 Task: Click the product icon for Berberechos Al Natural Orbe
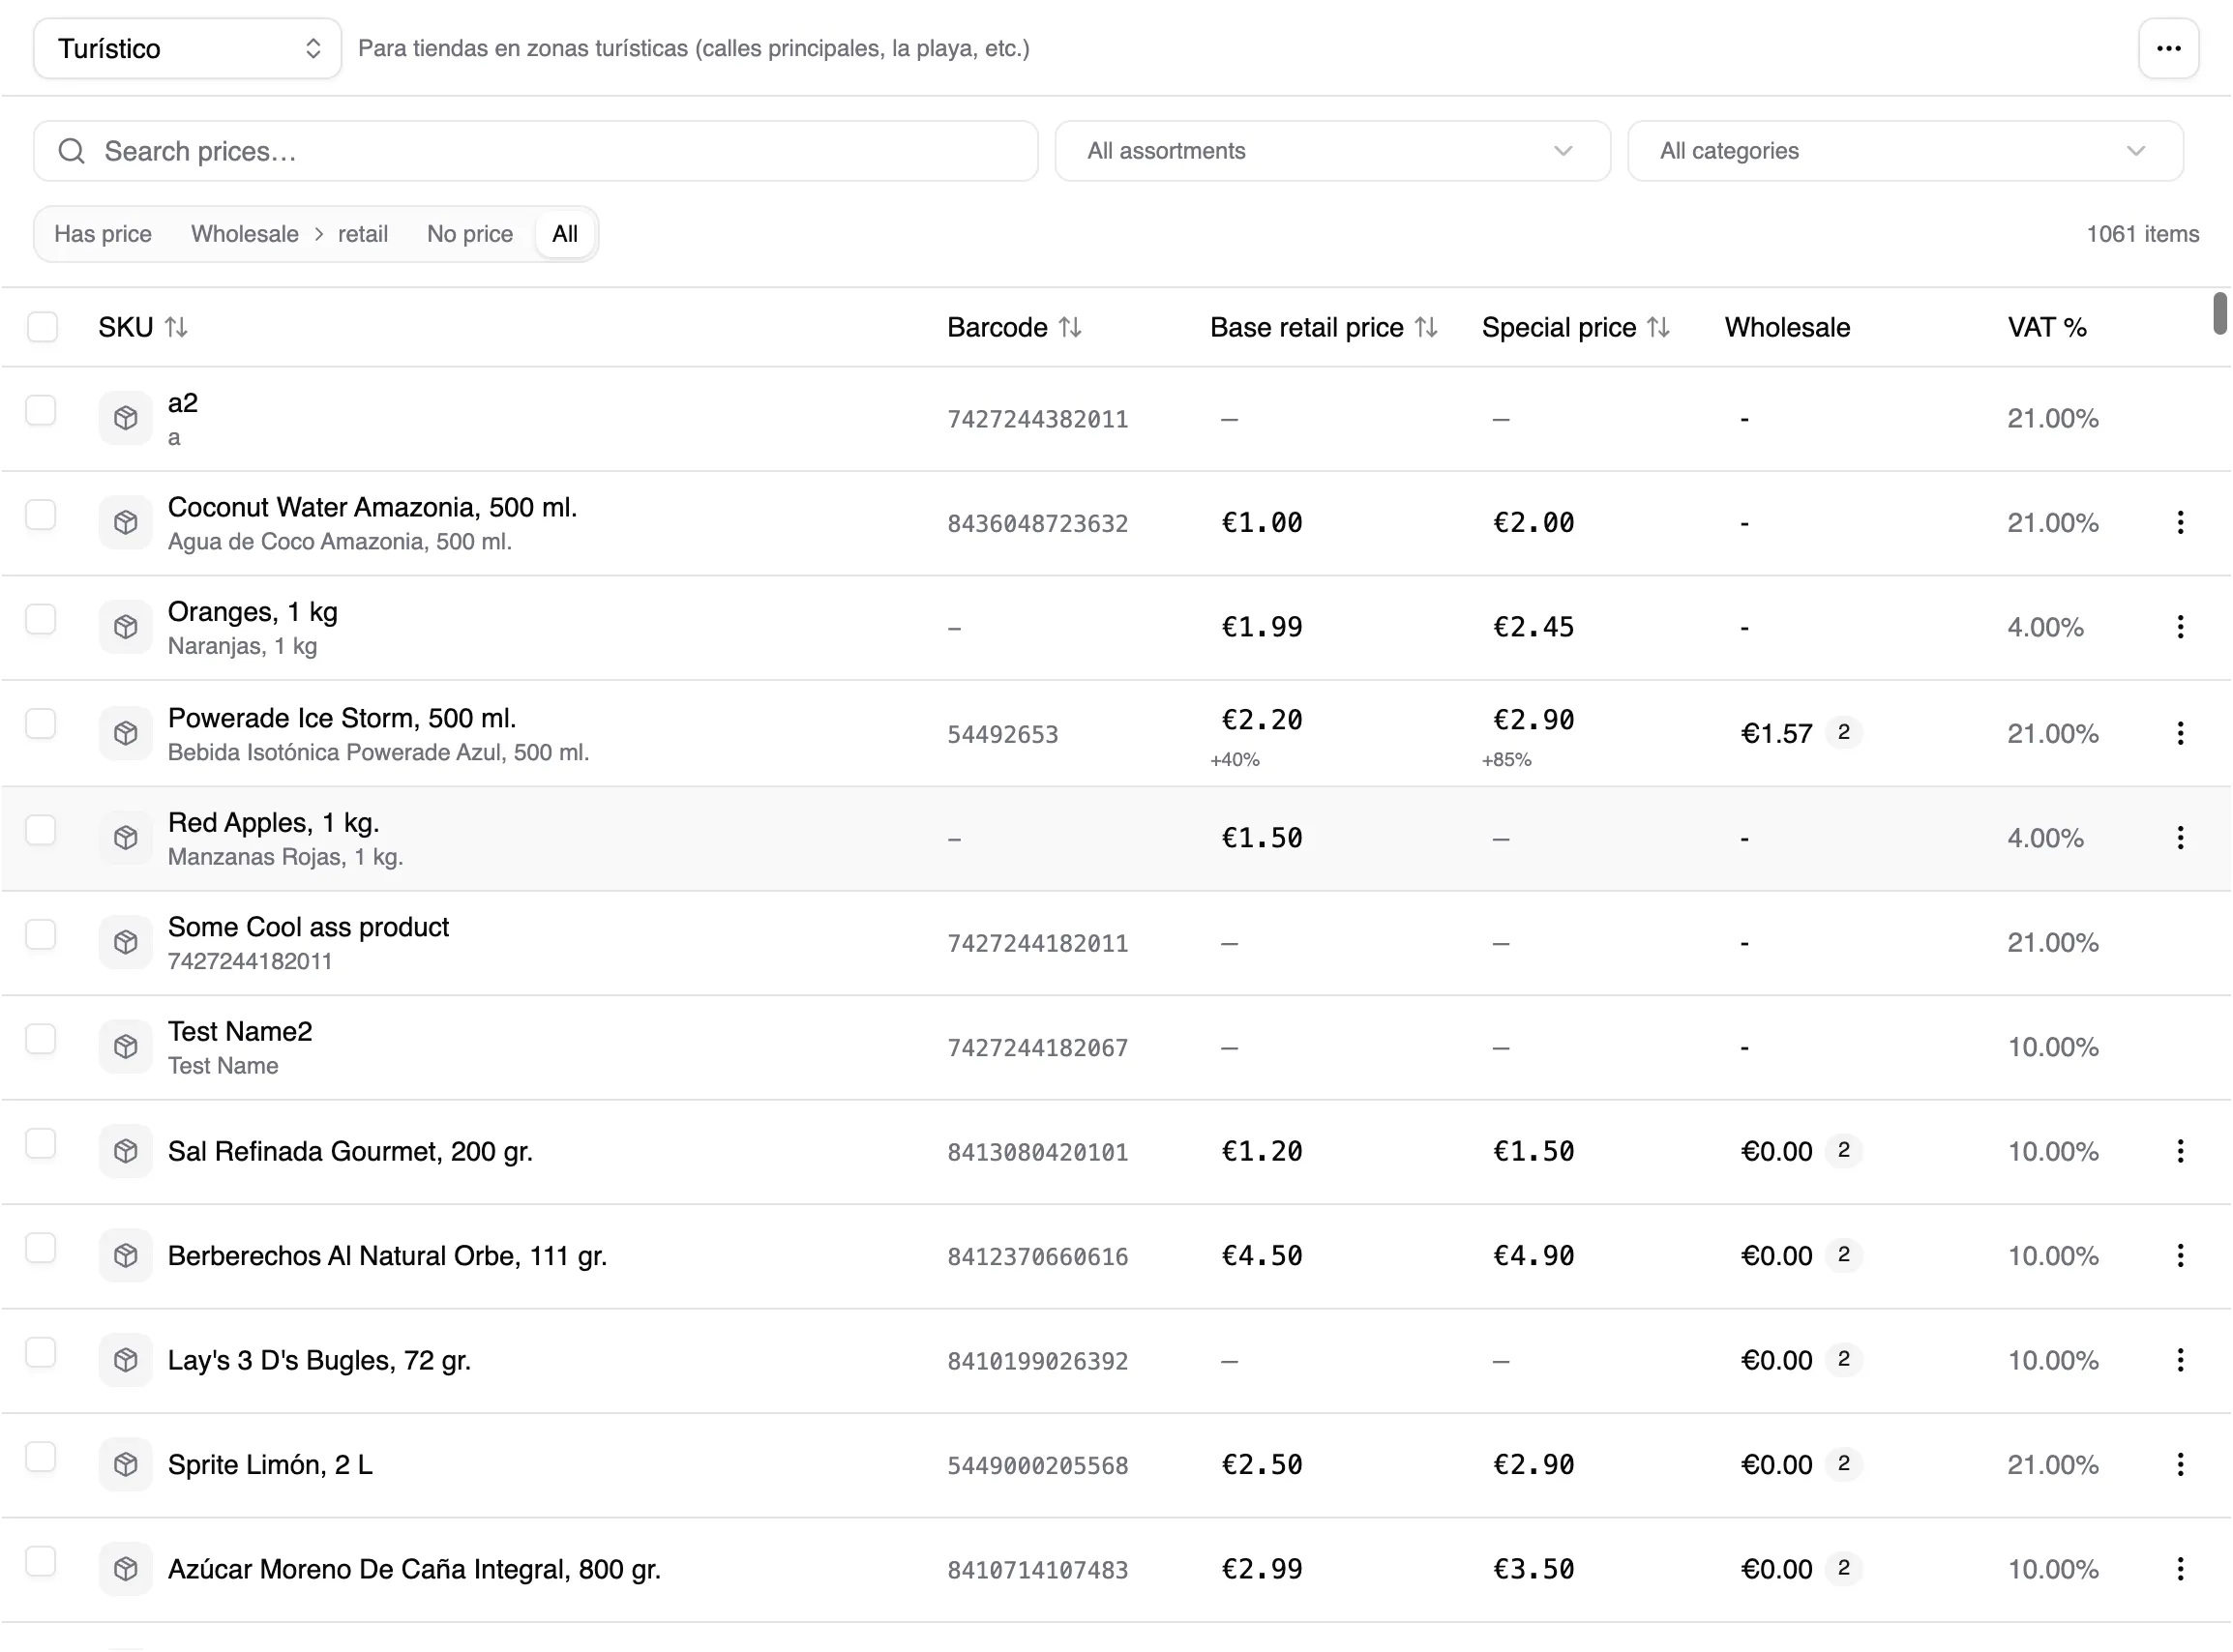point(126,1255)
